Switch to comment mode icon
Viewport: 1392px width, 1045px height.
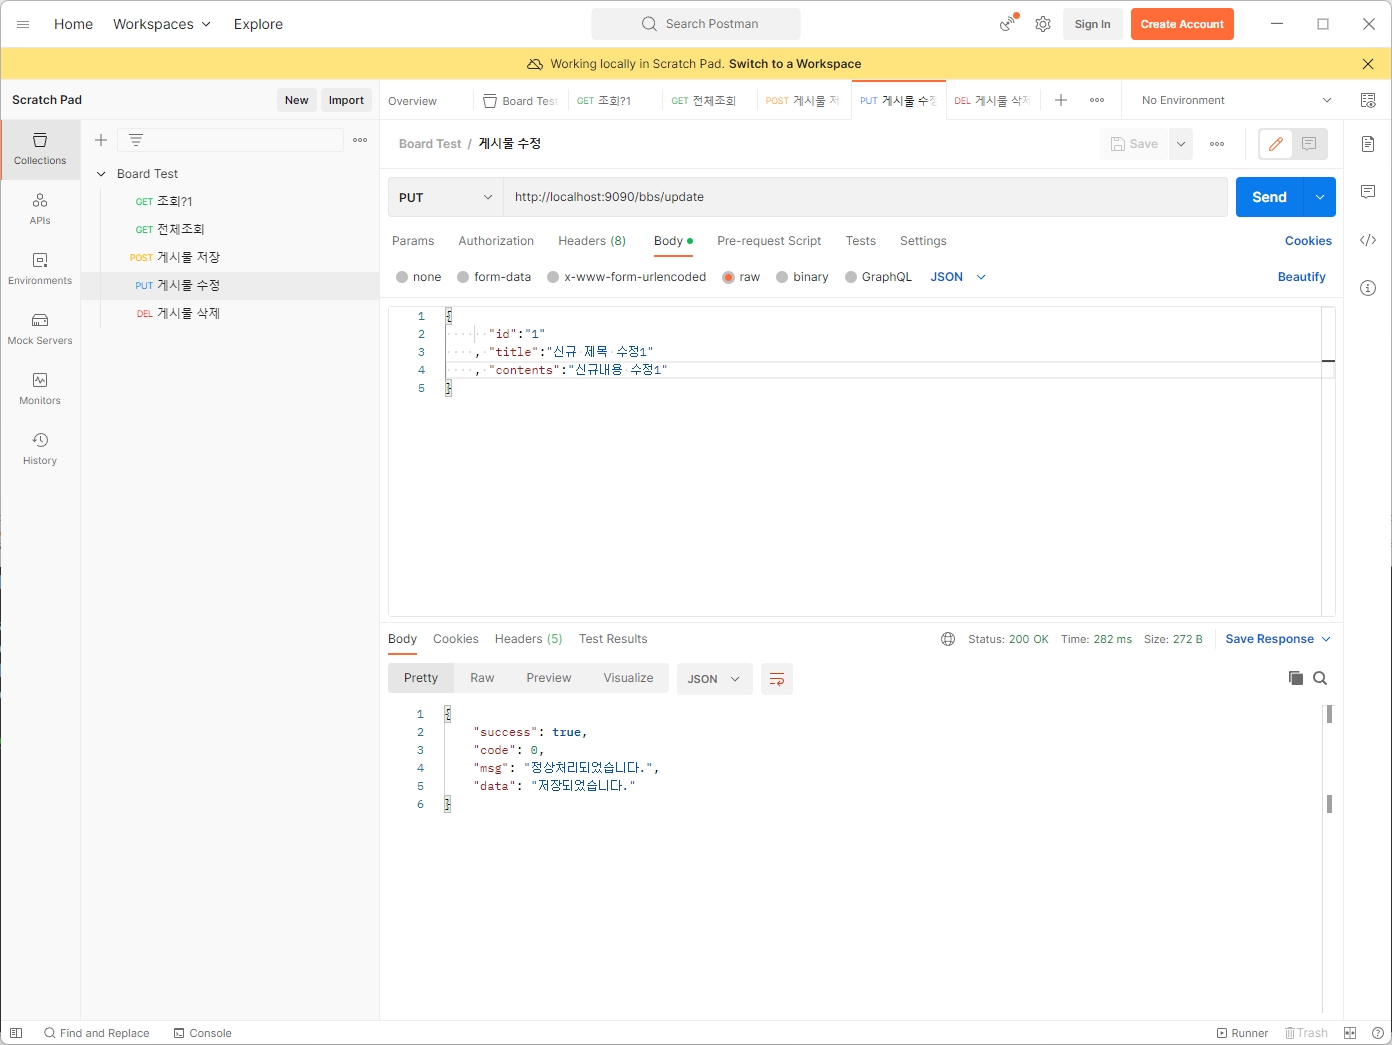[1309, 144]
